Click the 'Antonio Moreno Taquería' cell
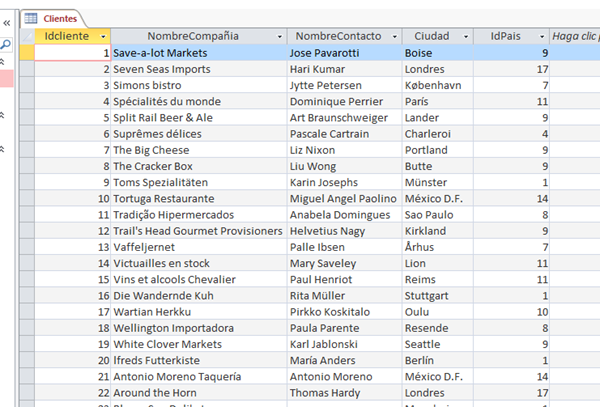The image size is (600, 407). pos(199,377)
